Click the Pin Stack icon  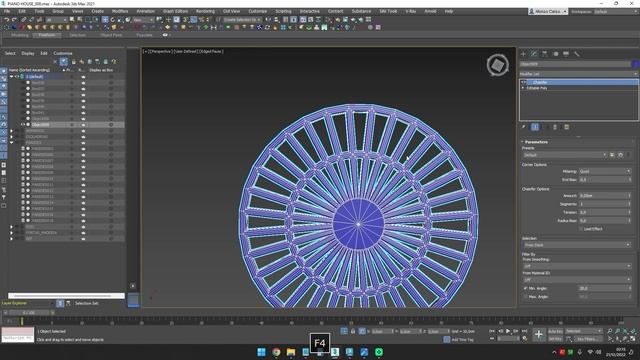pos(524,127)
